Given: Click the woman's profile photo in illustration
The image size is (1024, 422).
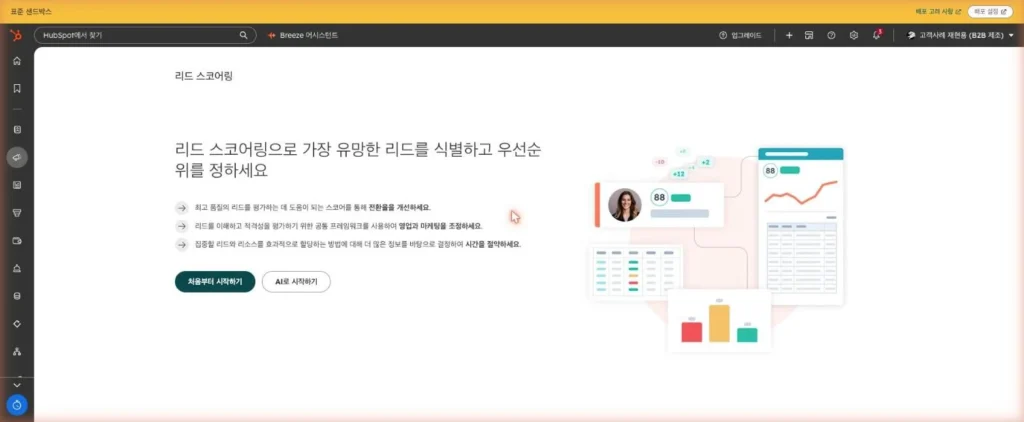Looking at the screenshot, I should [624, 205].
